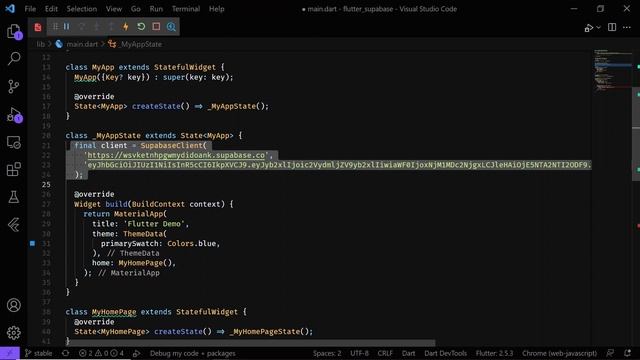Click the horizontal editor scrollbar
This screenshot has width=640, height=360.
coord(251,343)
